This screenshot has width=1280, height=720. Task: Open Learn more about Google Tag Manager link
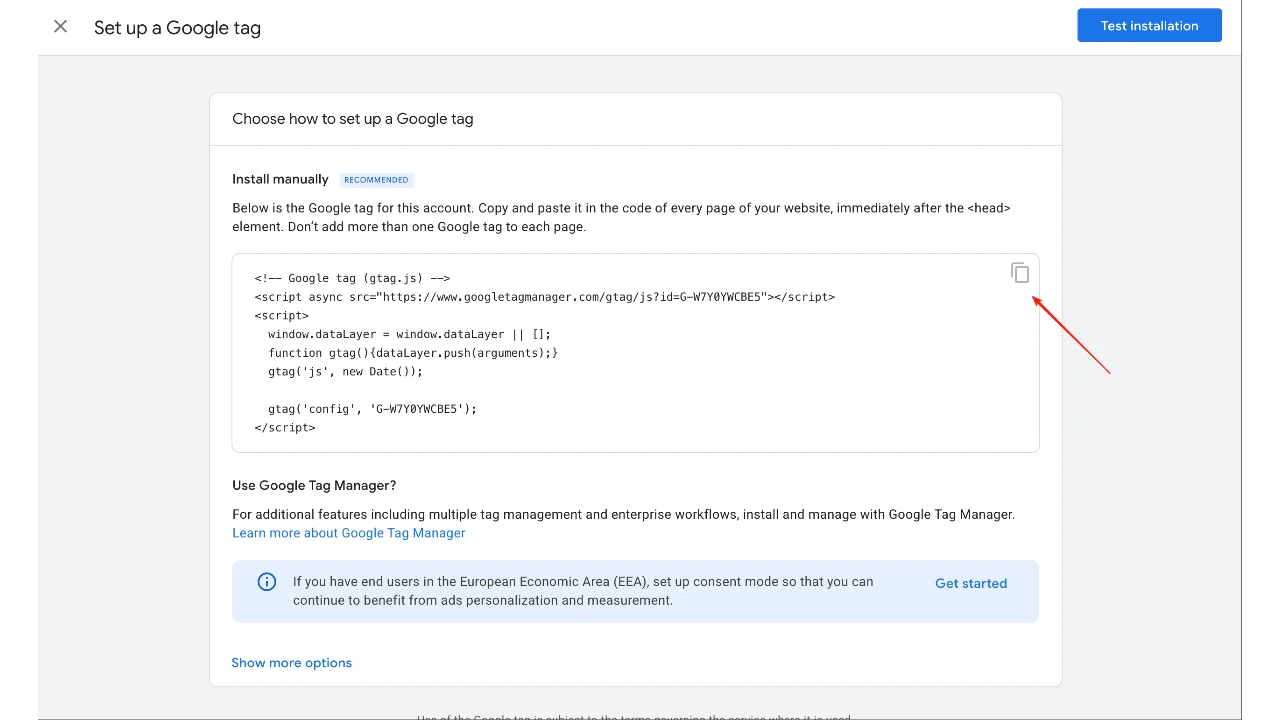(349, 533)
